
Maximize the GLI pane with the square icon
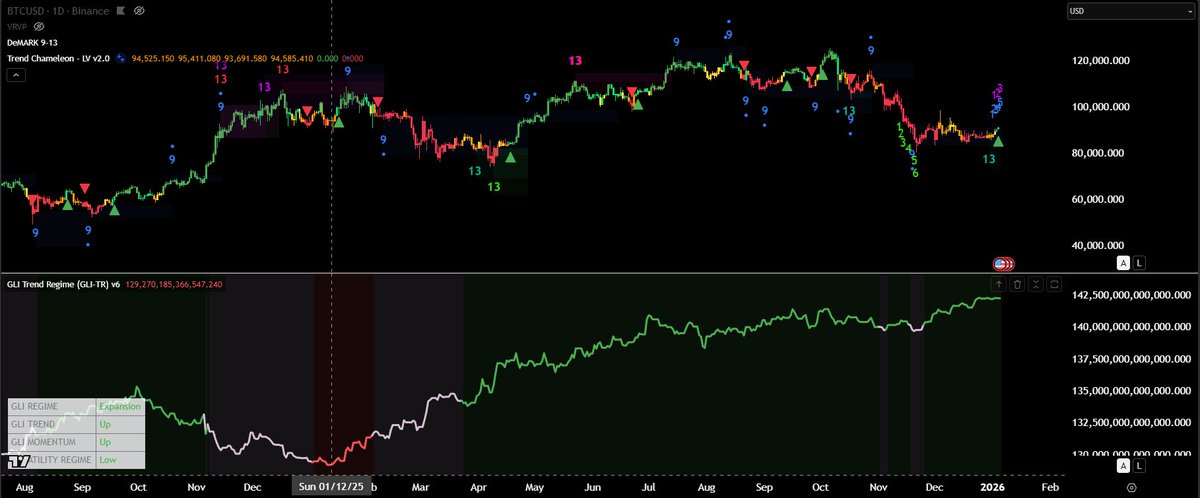(1054, 285)
